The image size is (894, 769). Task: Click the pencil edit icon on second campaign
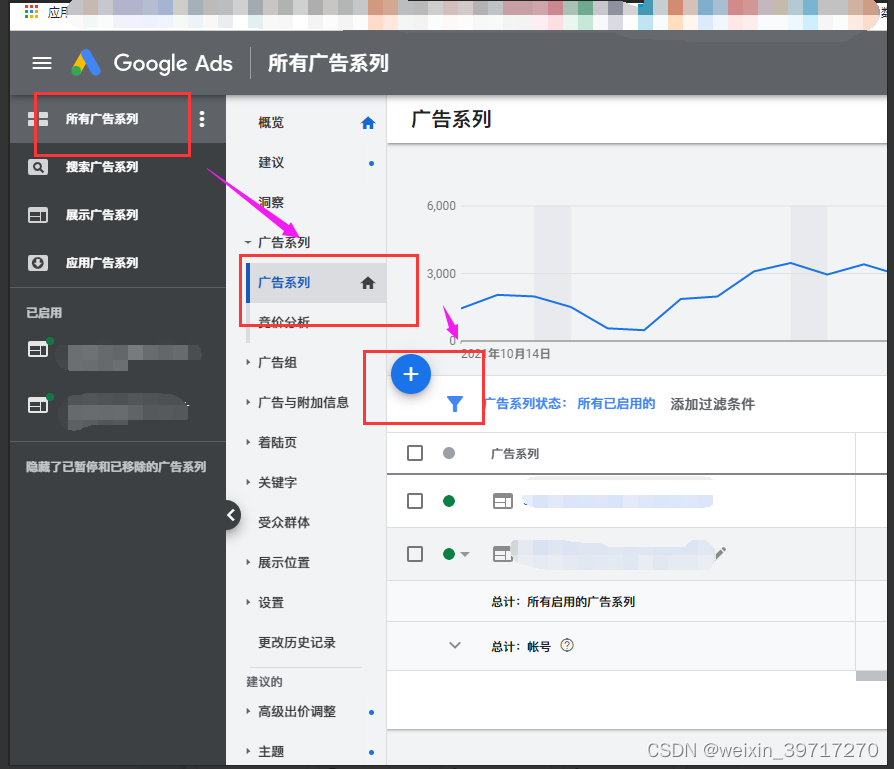coord(721,552)
